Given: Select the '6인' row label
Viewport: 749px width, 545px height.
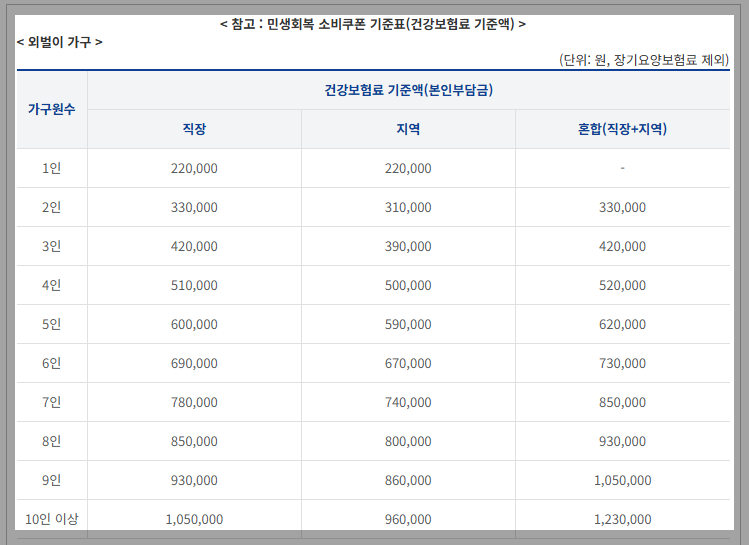Looking at the screenshot, I should 52,363.
